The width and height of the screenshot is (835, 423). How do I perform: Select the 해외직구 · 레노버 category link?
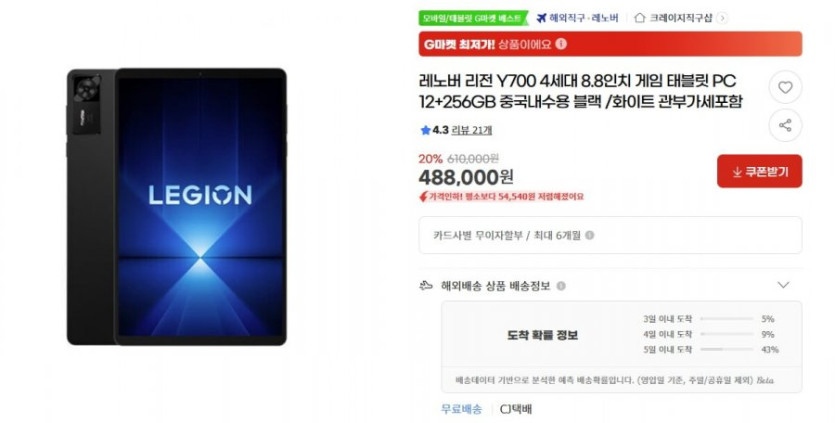tap(584, 18)
